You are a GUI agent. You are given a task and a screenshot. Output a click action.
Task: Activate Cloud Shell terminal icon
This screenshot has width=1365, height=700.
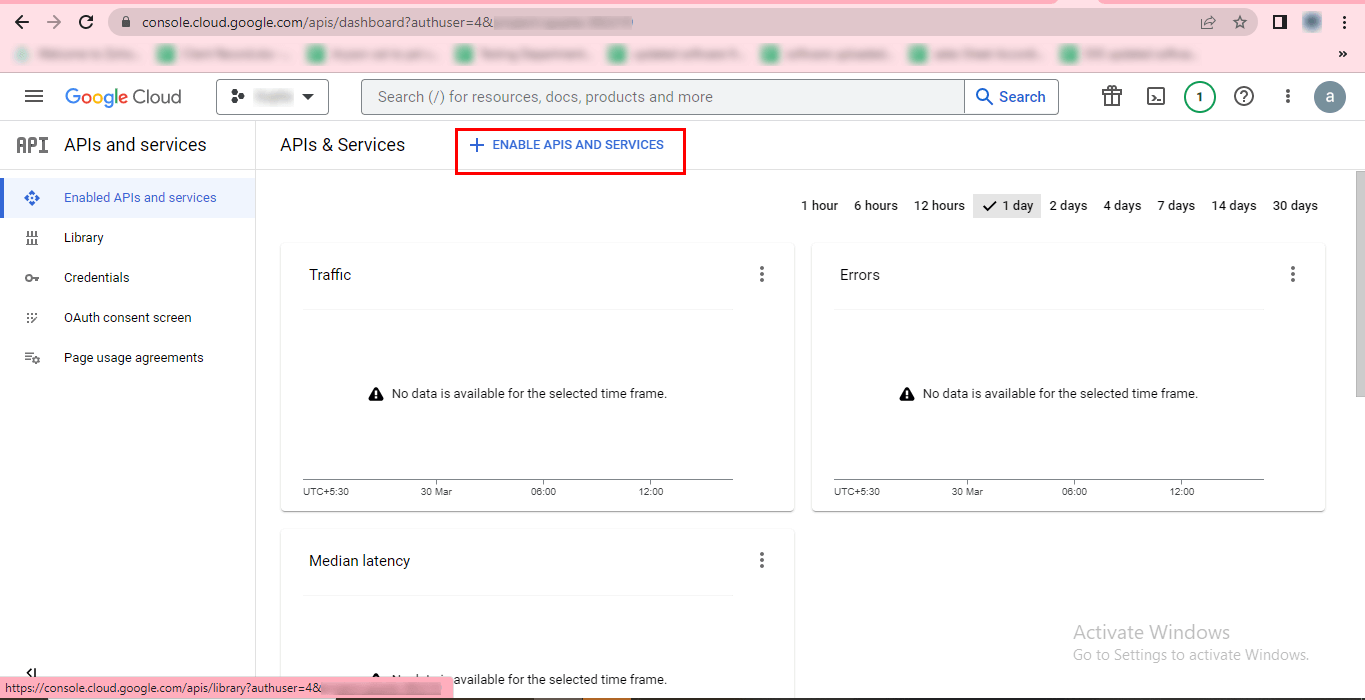pyautogui.click(x=1155, y=97)
